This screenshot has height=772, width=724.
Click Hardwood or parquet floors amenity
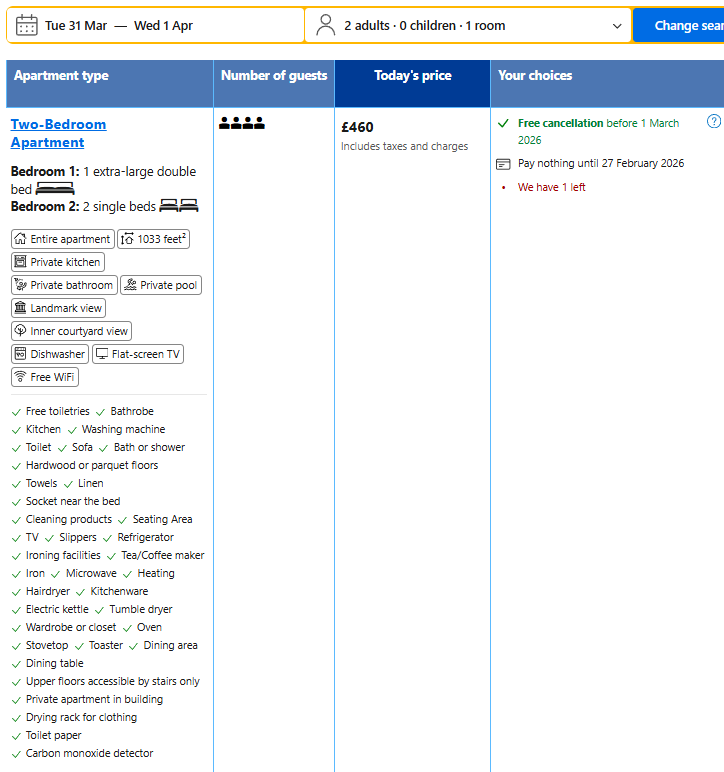click(x=92, y=465)
